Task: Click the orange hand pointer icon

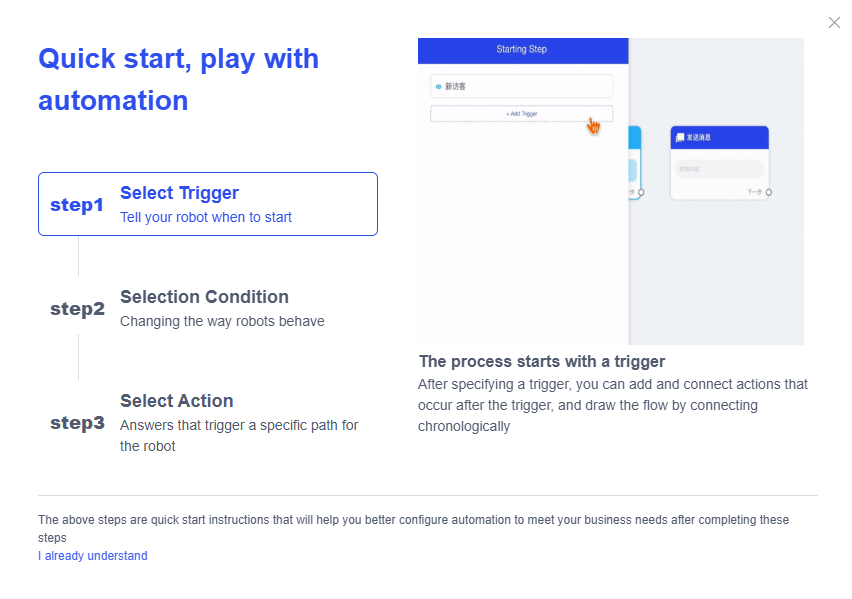Action: 593,125
